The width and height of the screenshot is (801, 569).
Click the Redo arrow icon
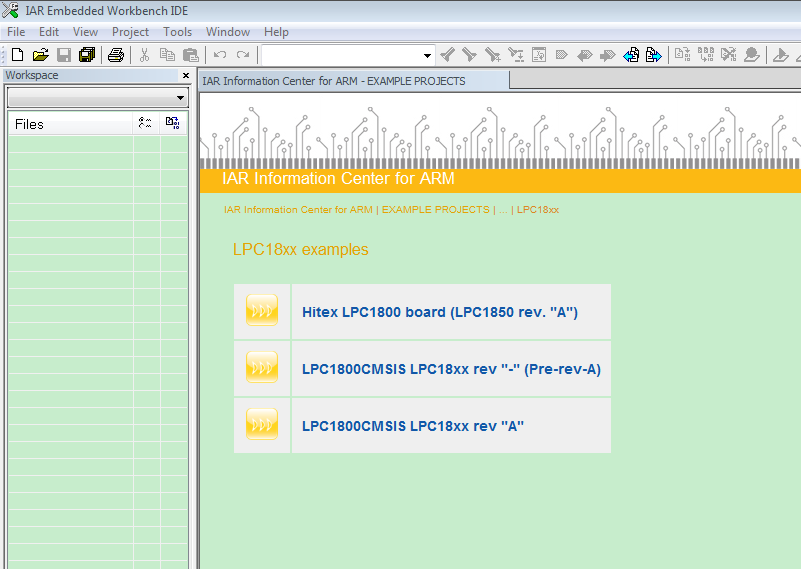[x=243, y=55]
